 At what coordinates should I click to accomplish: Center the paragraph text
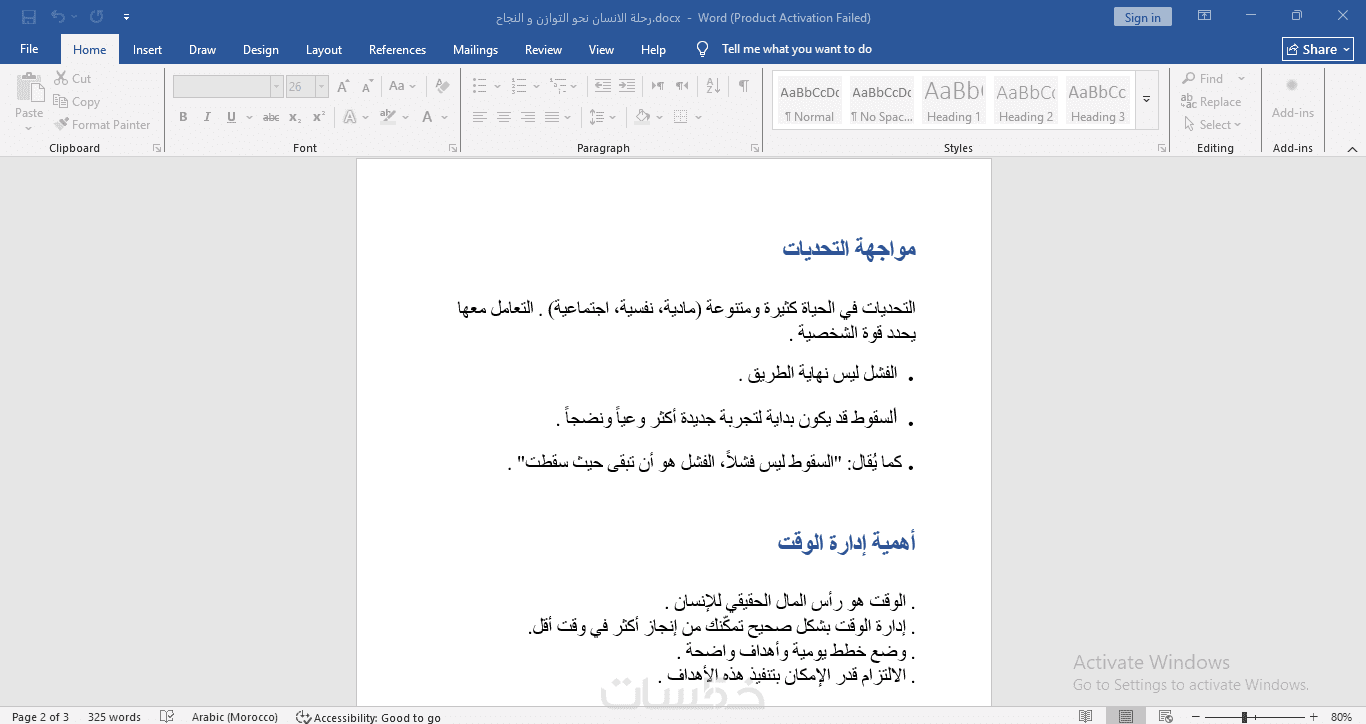[x=504, y=117]
